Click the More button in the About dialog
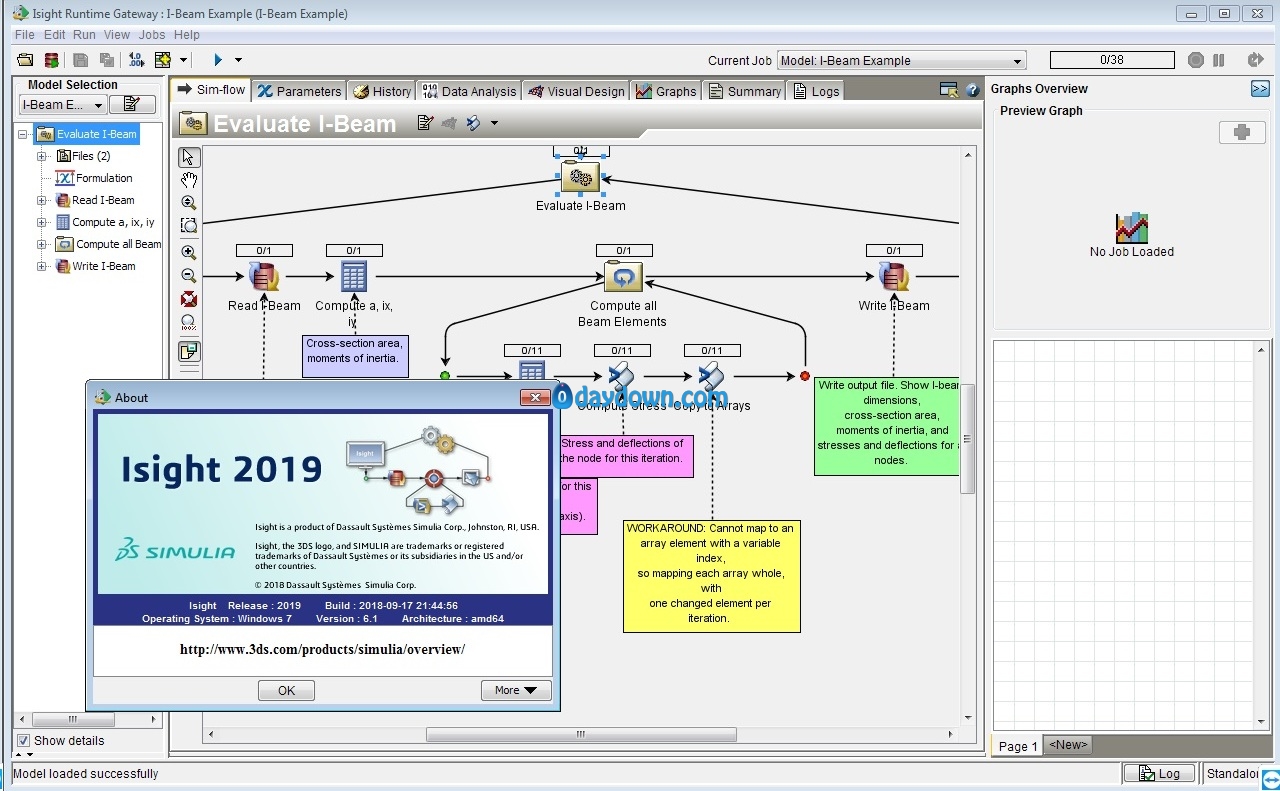This screenshot has width=1280, height=791. (x=516, y=690)
